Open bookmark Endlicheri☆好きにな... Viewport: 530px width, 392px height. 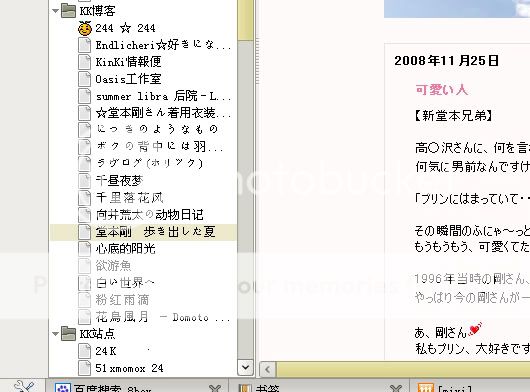(163, 45)
